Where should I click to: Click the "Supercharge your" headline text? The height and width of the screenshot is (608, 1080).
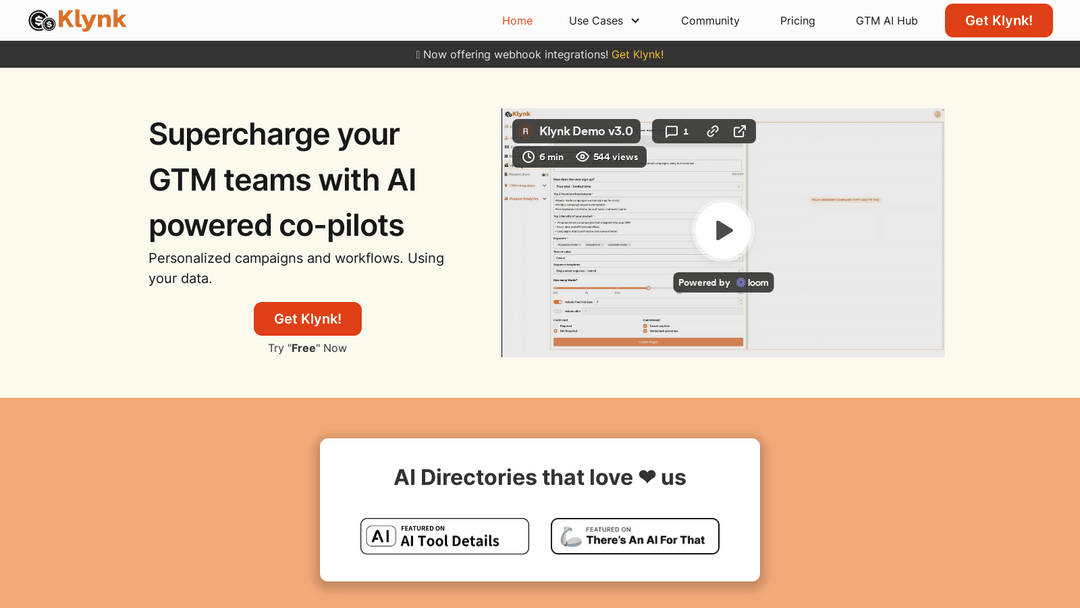click(274, 134)
